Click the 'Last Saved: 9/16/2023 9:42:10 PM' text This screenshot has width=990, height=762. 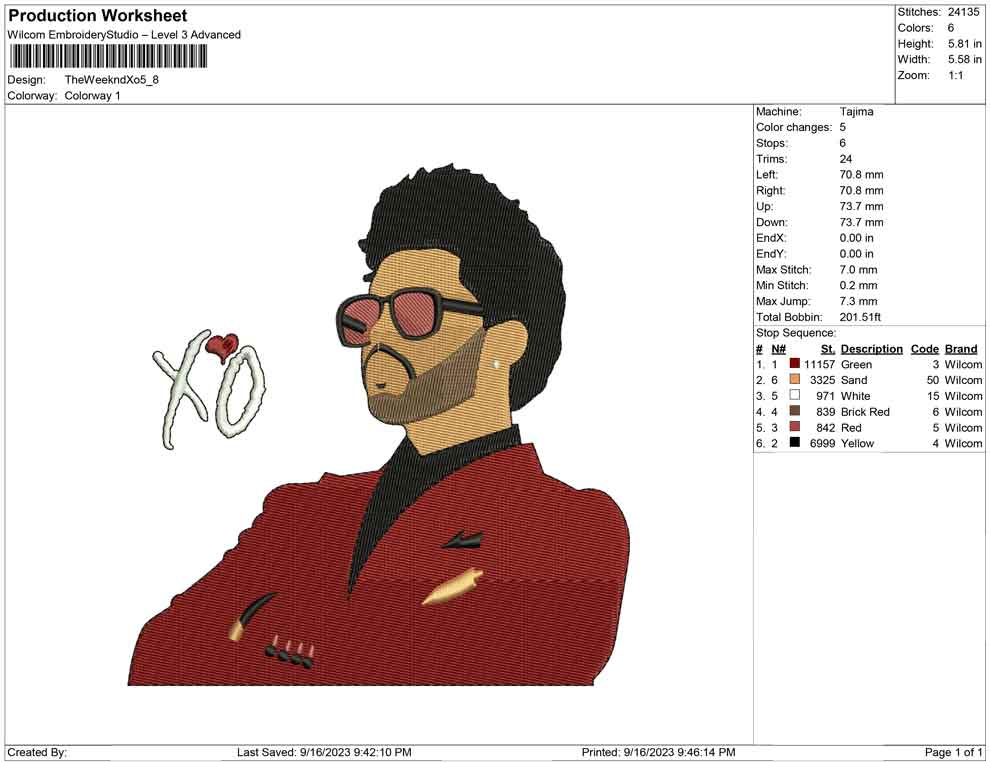point(324,752)
